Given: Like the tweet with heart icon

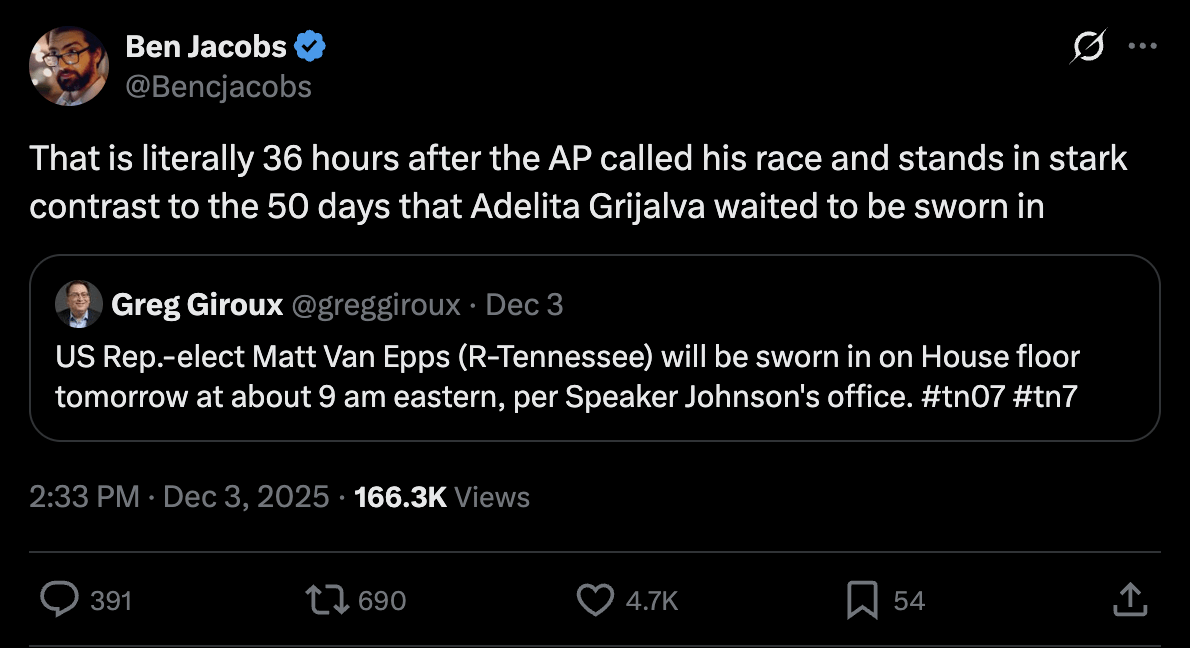Looking at the screenshot, I should [x=595, y=599].
